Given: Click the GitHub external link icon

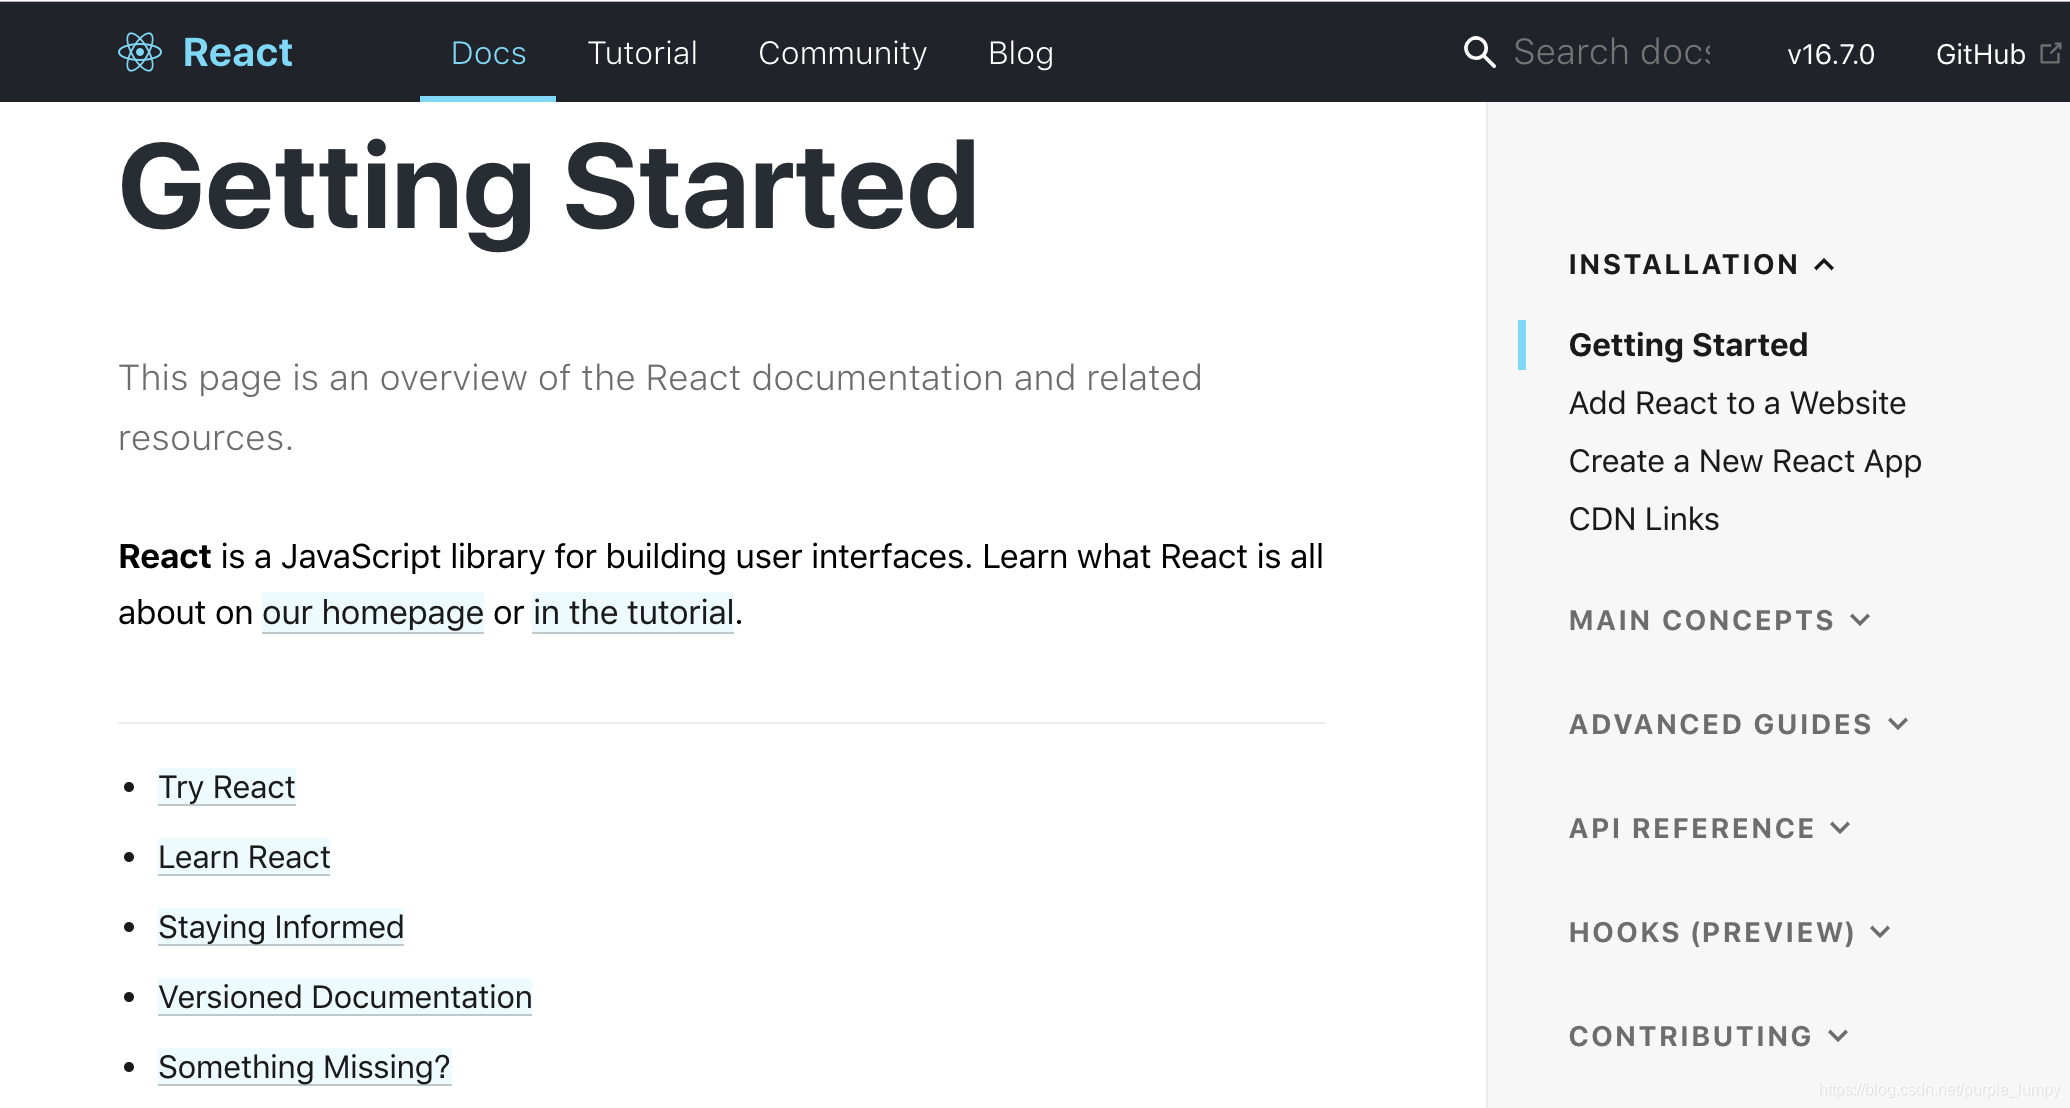Looking at the screenshot, I should point(2050,53).
